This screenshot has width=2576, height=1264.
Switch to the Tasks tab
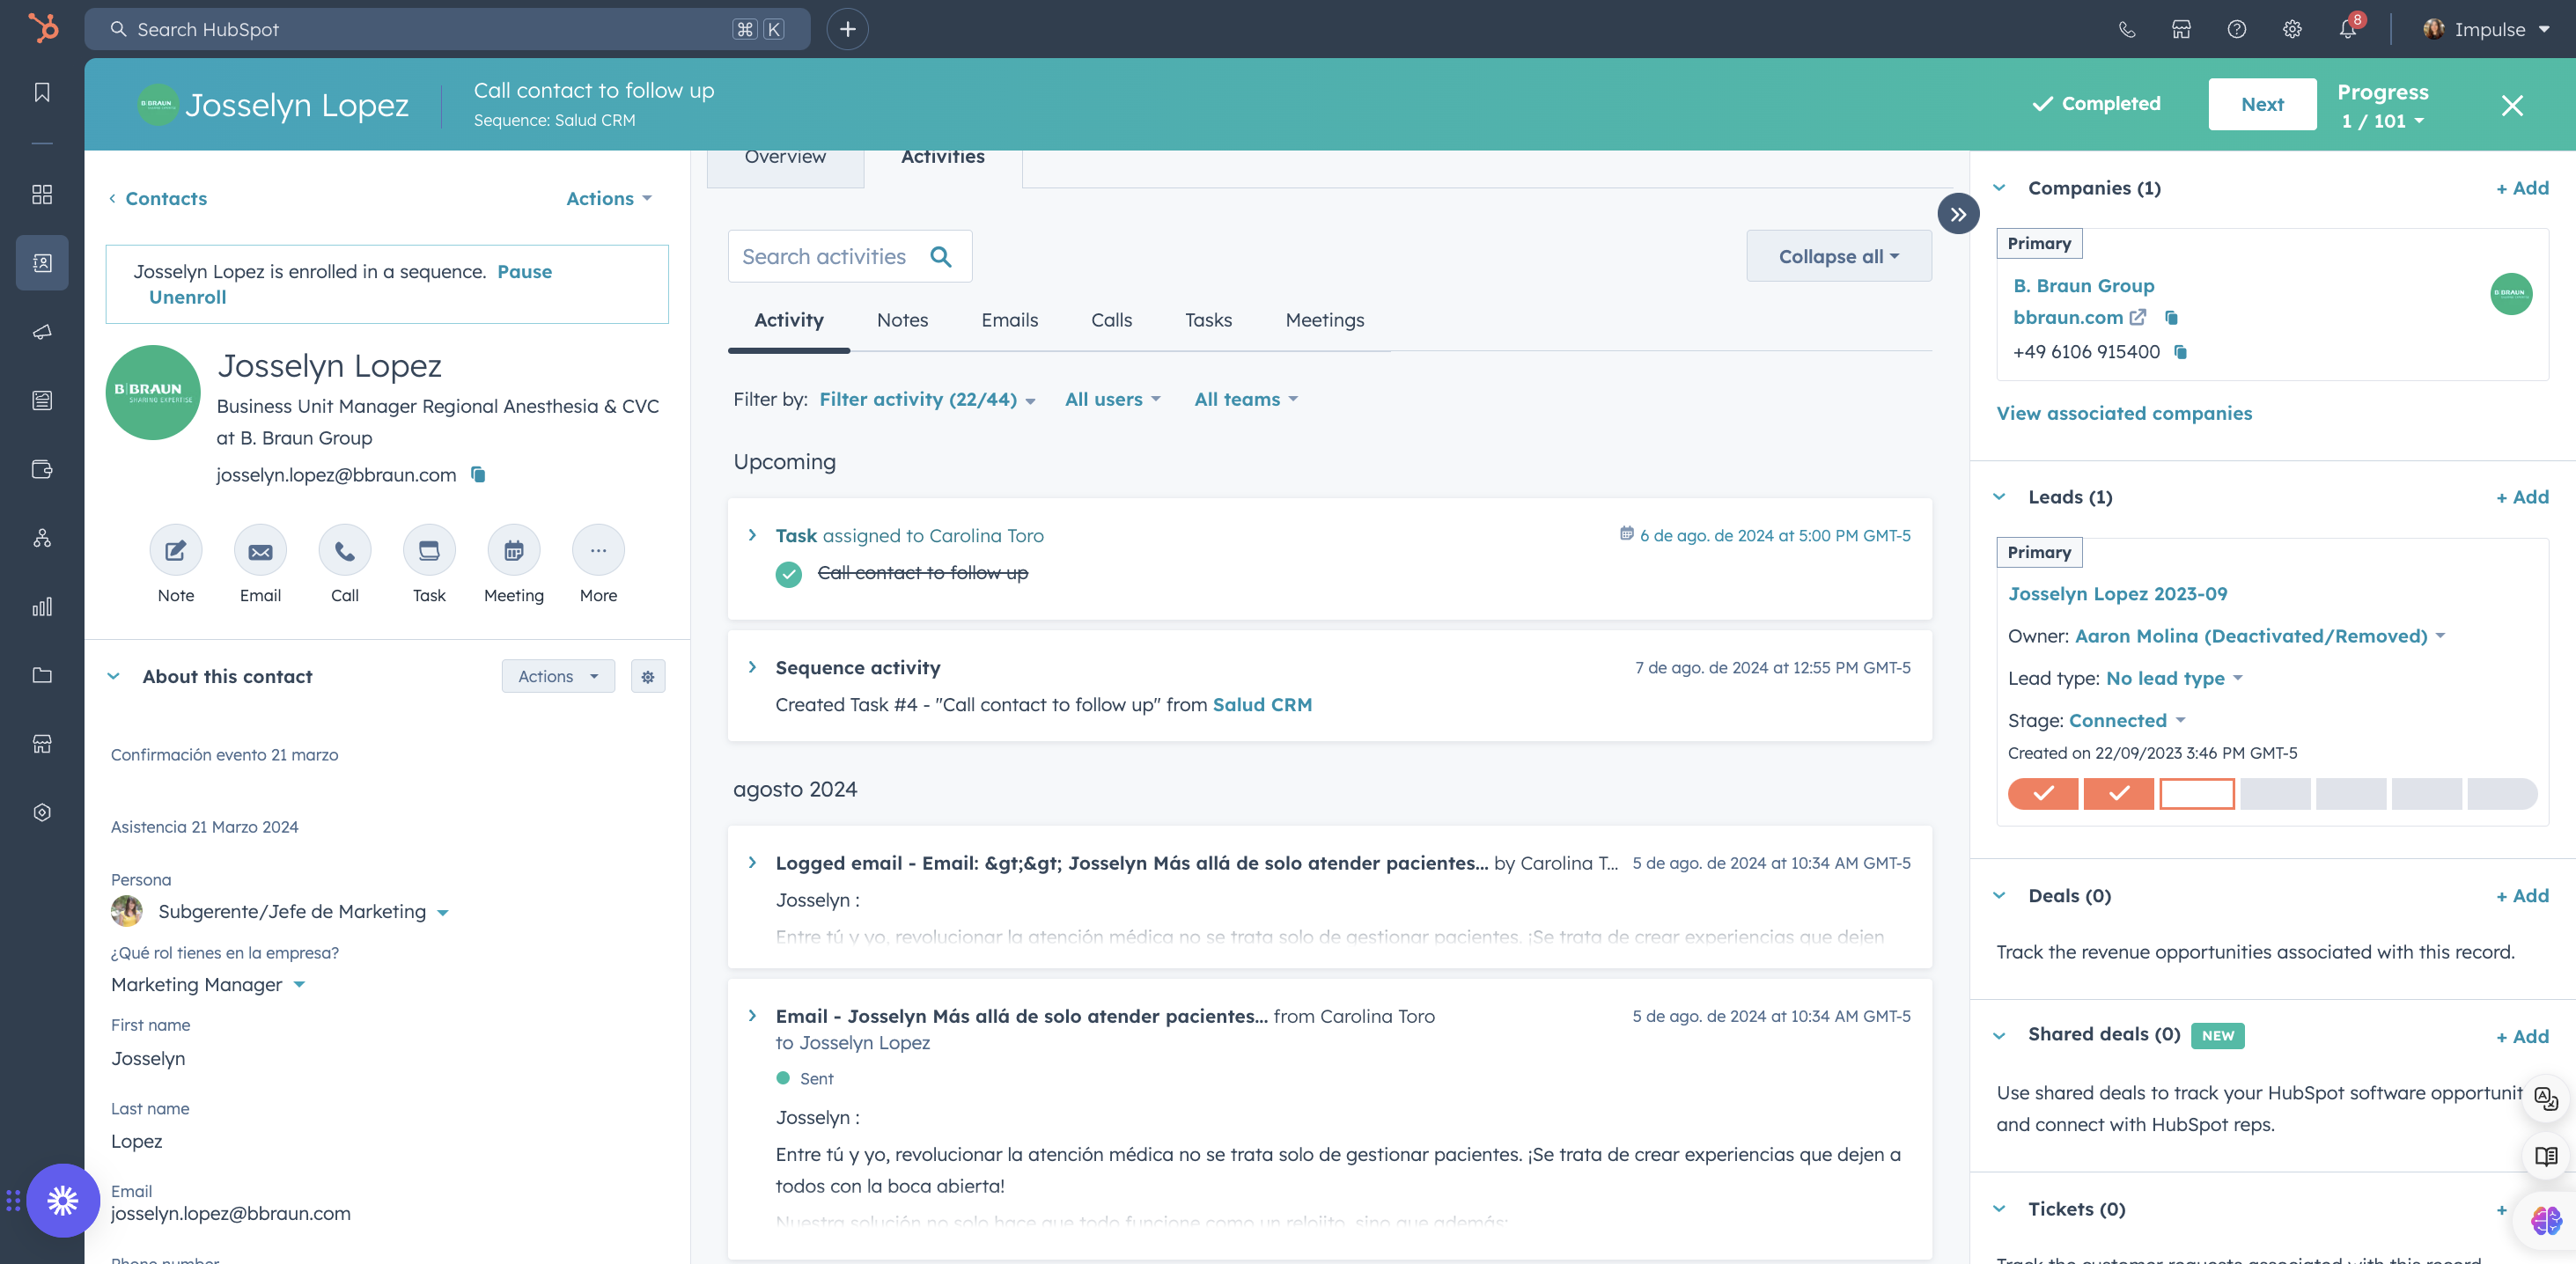point(1208,321)
